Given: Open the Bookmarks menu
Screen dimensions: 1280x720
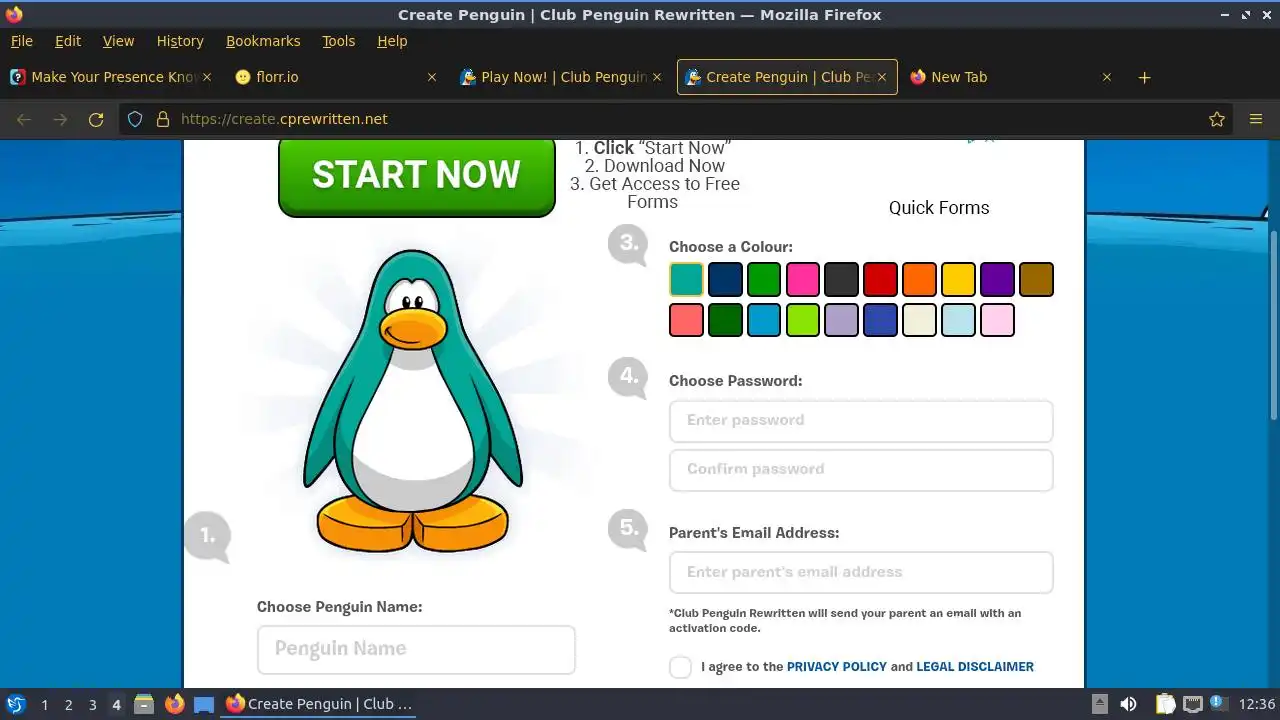Looking at the screenshot, I should click(263, 41).
